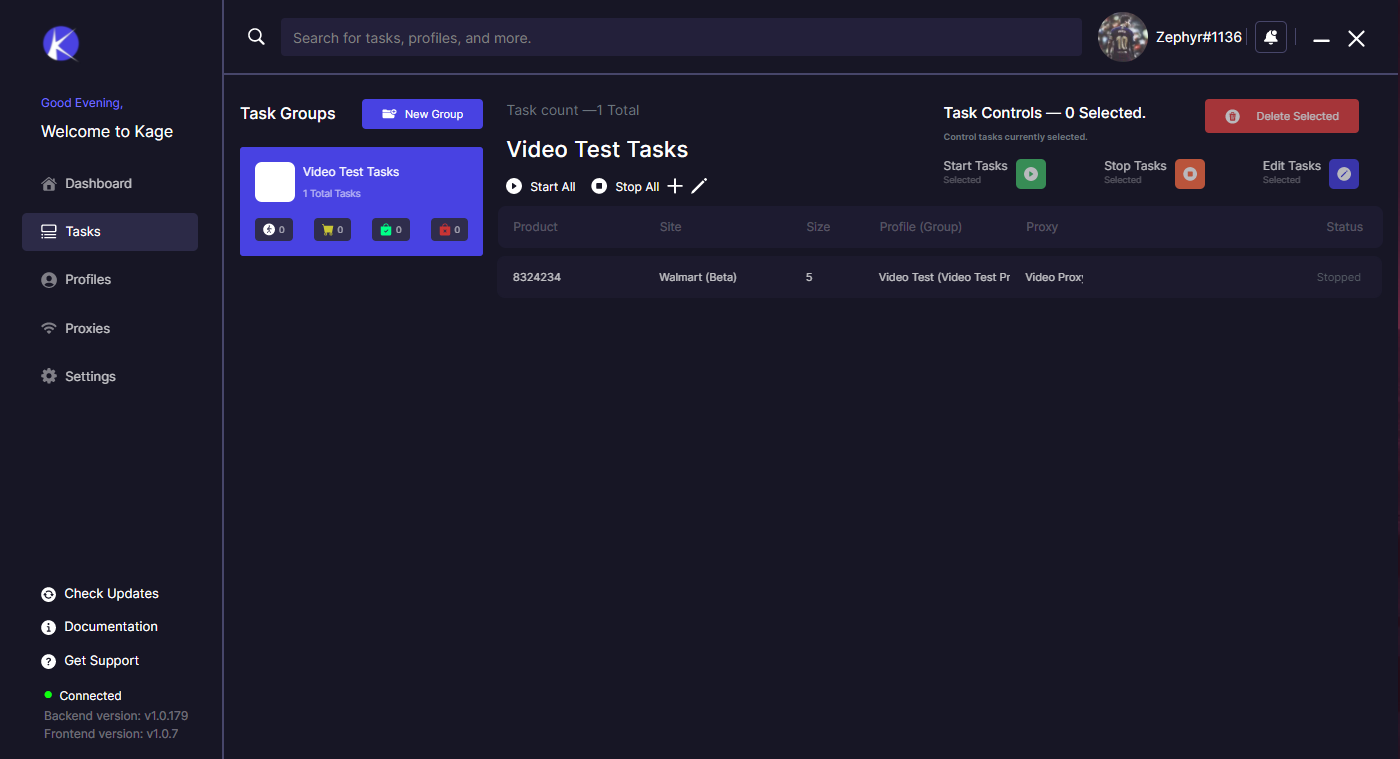The height and width of the screenshot is (759, 1400).
Task: Click the yellow cart counter badge
Action: (332, 230)
